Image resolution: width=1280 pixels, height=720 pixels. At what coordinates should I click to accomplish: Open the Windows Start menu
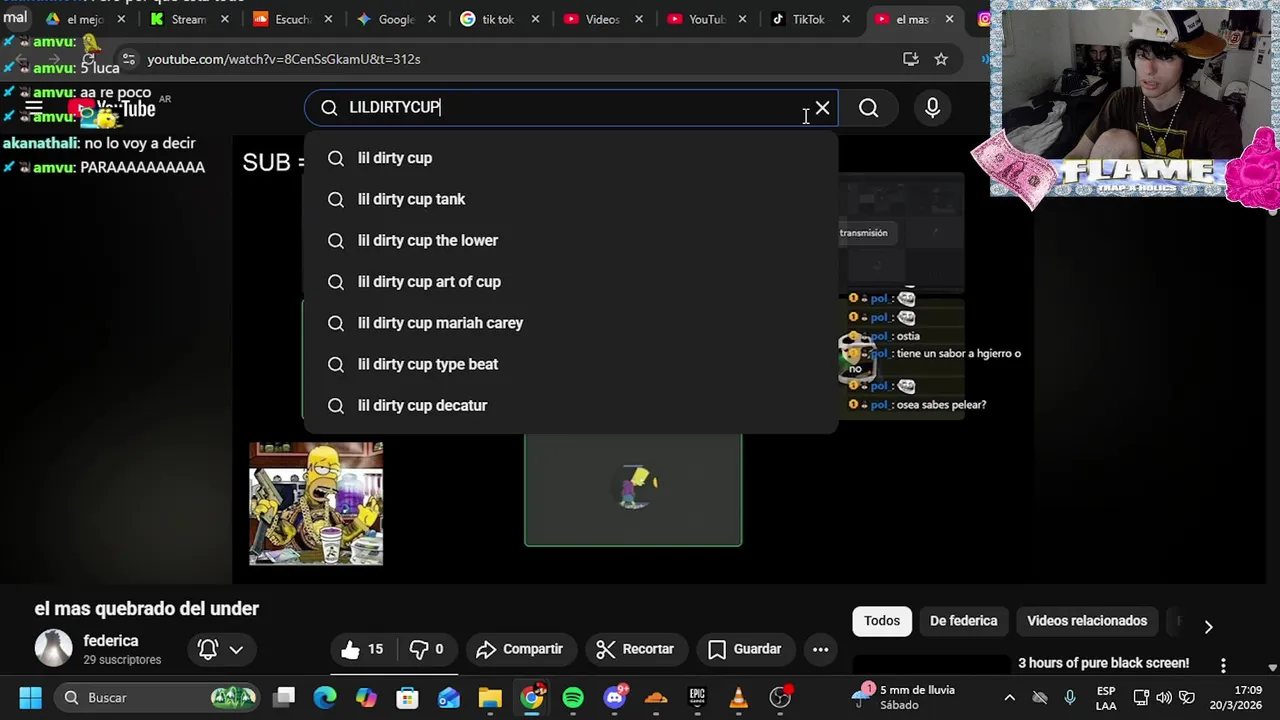(30, 698)
